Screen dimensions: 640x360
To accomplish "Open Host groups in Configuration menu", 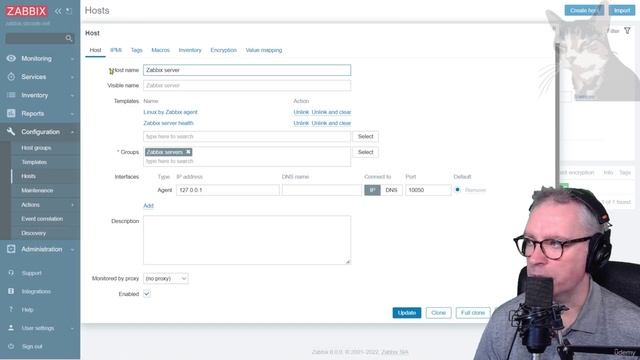I will [36, 148].
